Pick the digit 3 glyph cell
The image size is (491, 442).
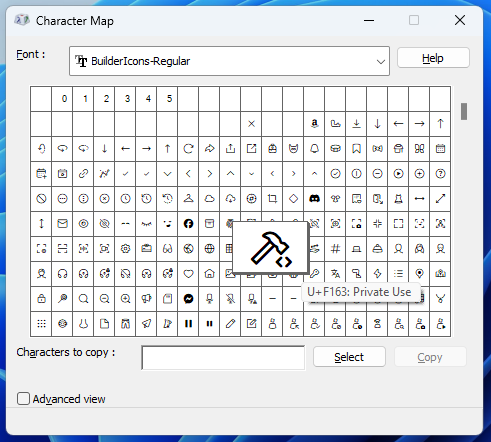click(125, 99)
